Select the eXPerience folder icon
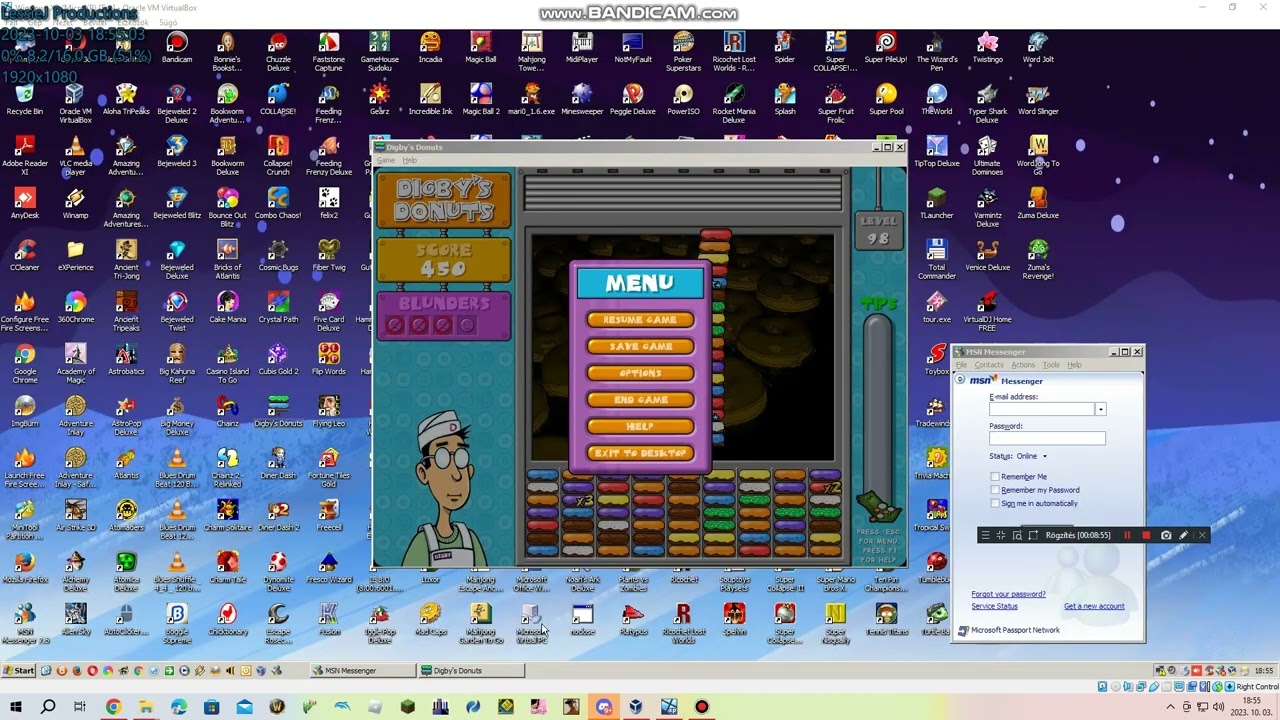The width and height of the screenshot is (1280, 720). (75, 256)
